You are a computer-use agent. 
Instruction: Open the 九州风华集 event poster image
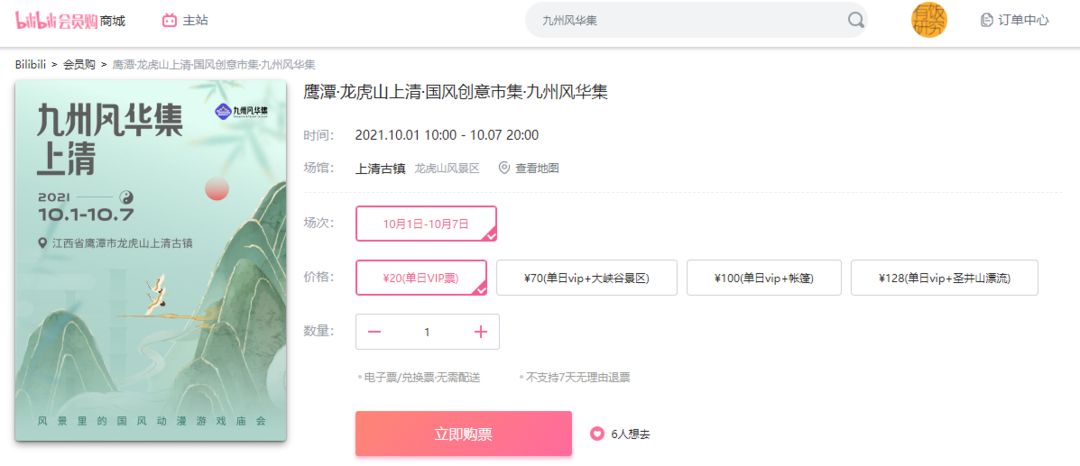[151, 260]
